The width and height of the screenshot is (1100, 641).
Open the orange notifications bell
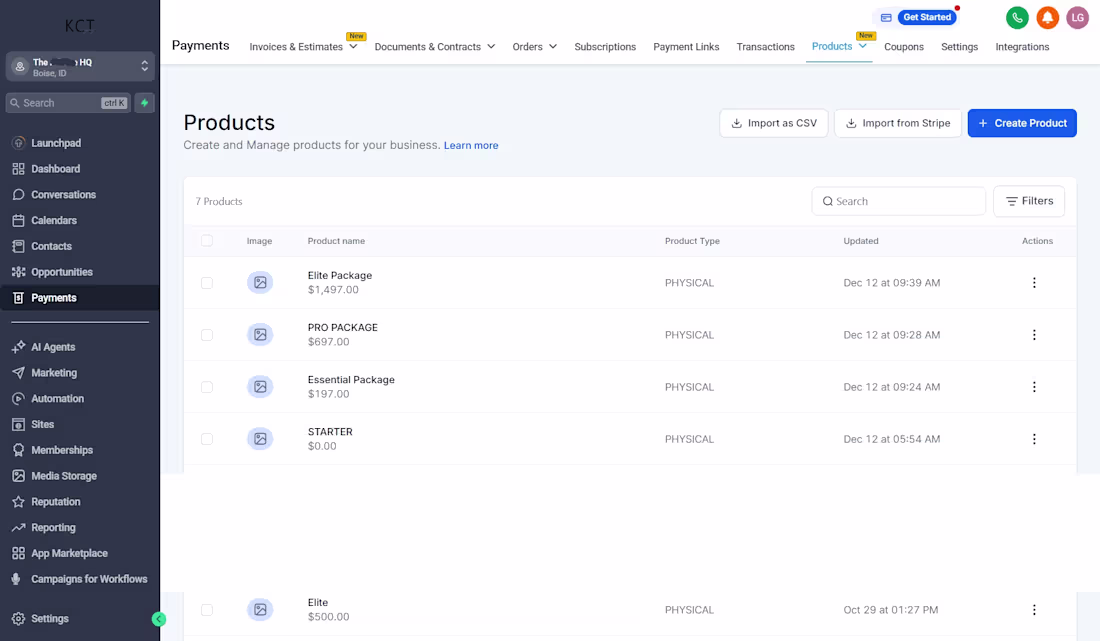[1047, 18]
